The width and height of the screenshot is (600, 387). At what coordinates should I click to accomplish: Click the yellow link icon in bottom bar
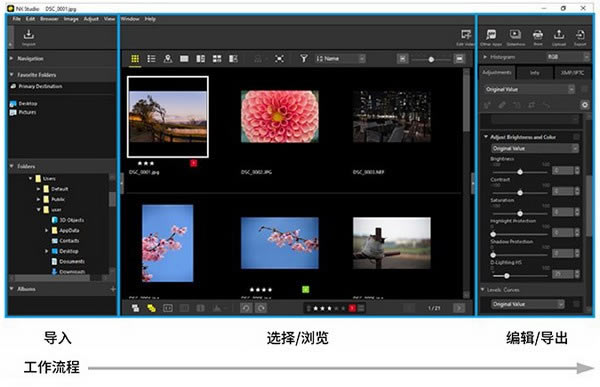point(151,308)
